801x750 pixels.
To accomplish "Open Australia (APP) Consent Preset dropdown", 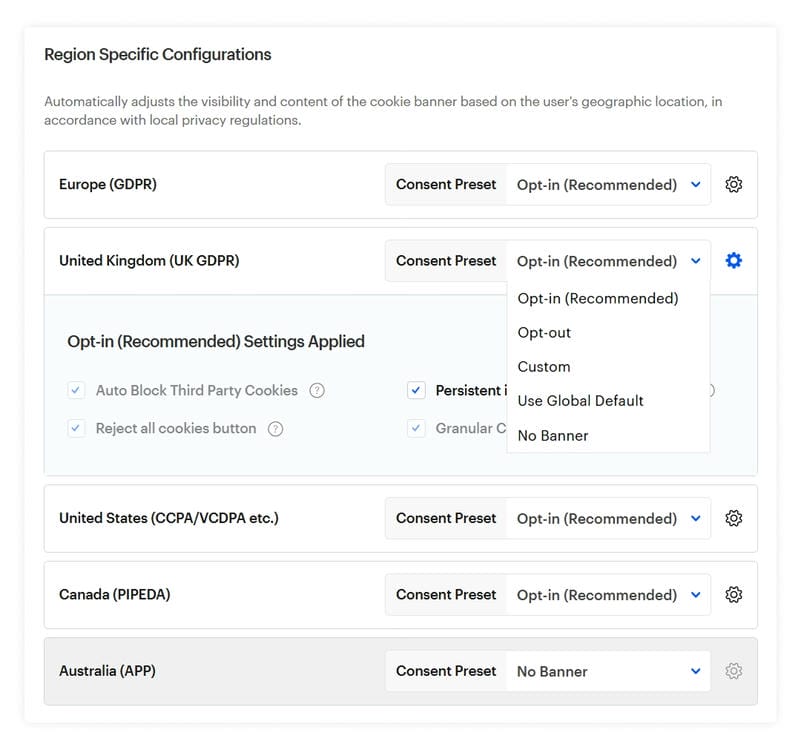I will click(608, 671).
